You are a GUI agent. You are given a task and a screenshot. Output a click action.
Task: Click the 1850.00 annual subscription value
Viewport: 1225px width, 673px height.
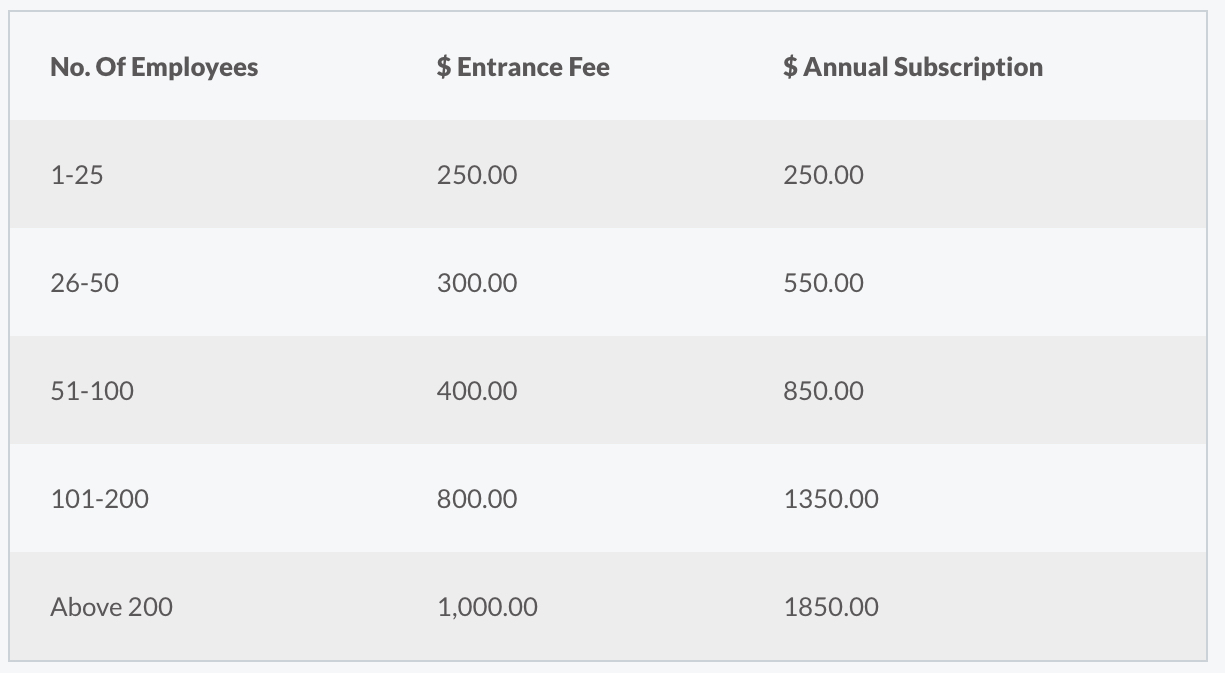pyautogui.click(x=831, y=607)
